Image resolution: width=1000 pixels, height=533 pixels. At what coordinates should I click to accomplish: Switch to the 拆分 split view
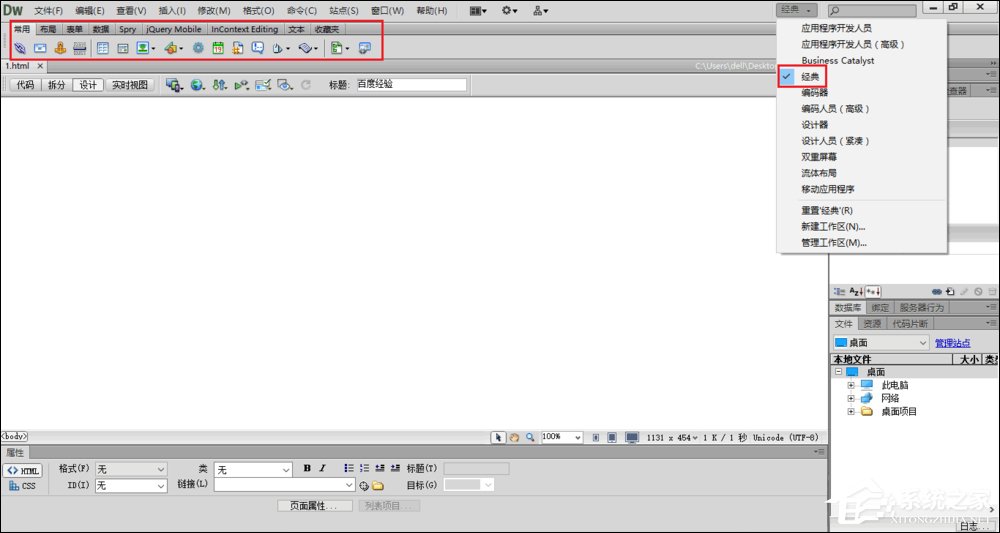click(x=57, y=85)
